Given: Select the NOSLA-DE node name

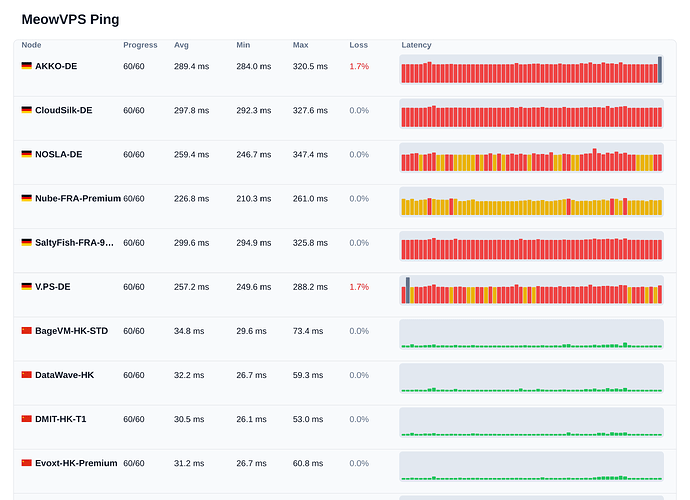Looking at the screenshot, I should (x=59, y=154).
